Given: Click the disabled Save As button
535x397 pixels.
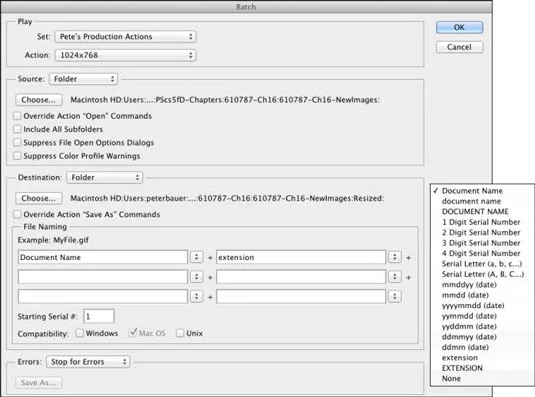Looking at the screenshot, I should pos(39,382).
